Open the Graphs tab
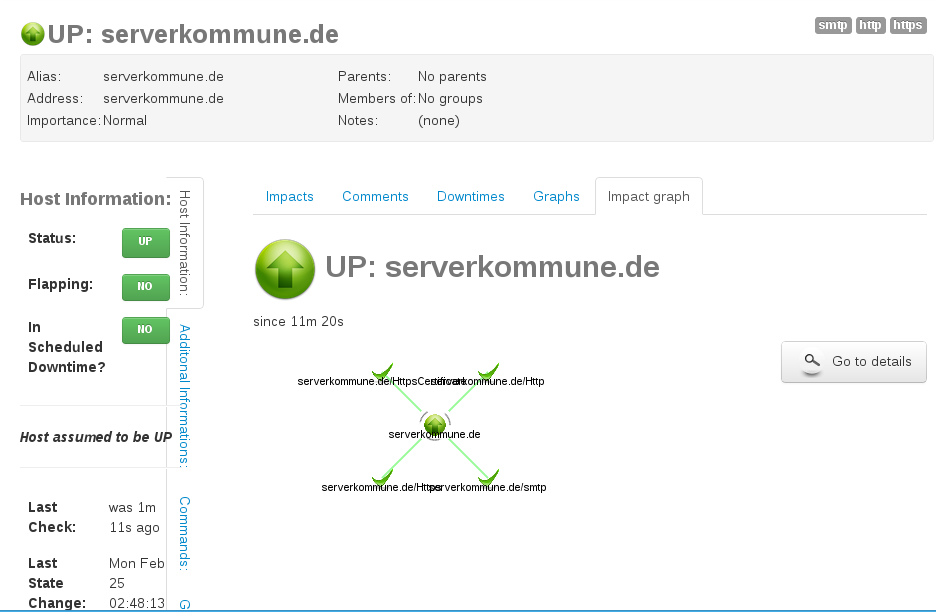 [556, 197]
